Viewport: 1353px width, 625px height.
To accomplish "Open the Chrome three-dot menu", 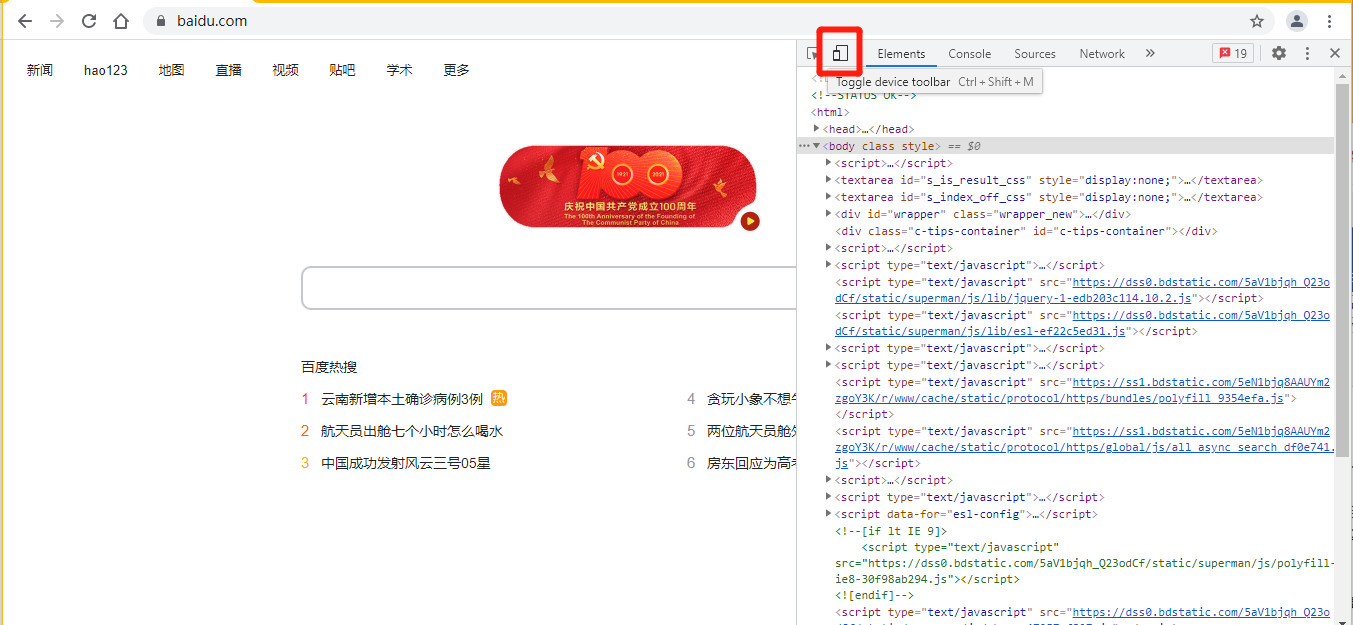I will pyautogui.click(x=1331, y=21).
